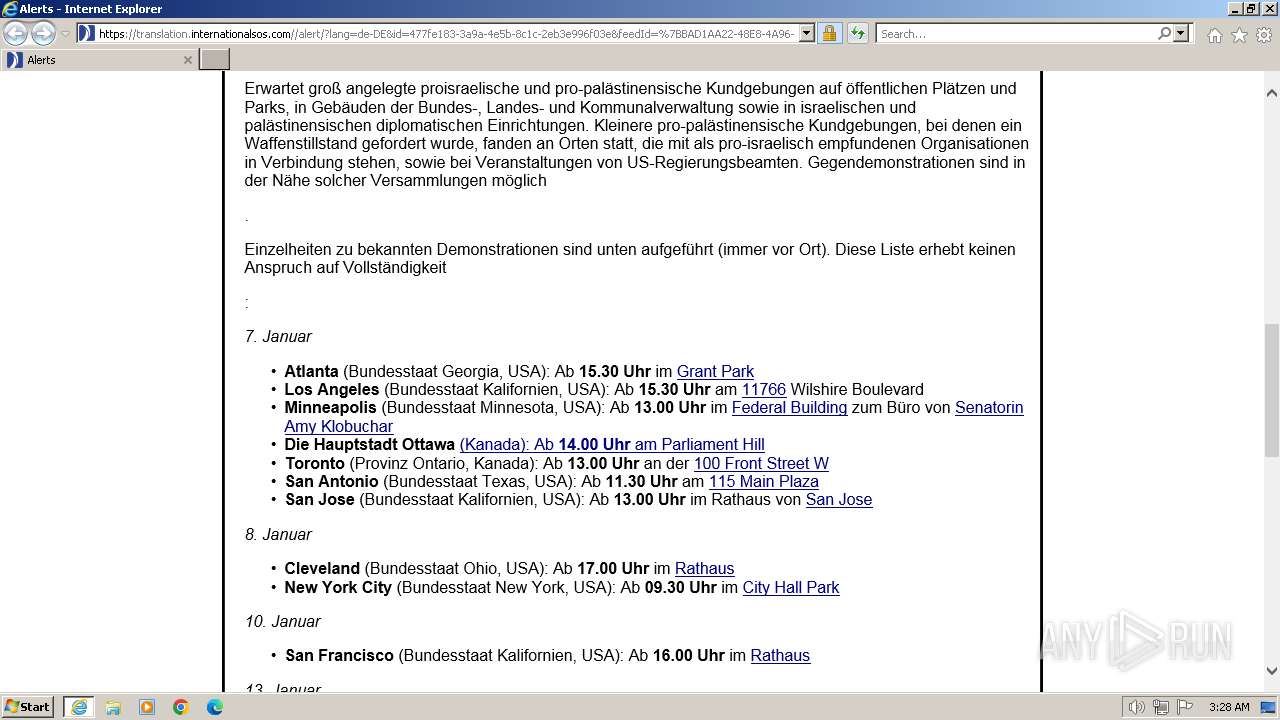The height and width of the screenshot is (720, 1280).
Task: Open the volume speaker tray icon
Action: pos(1137,707)
